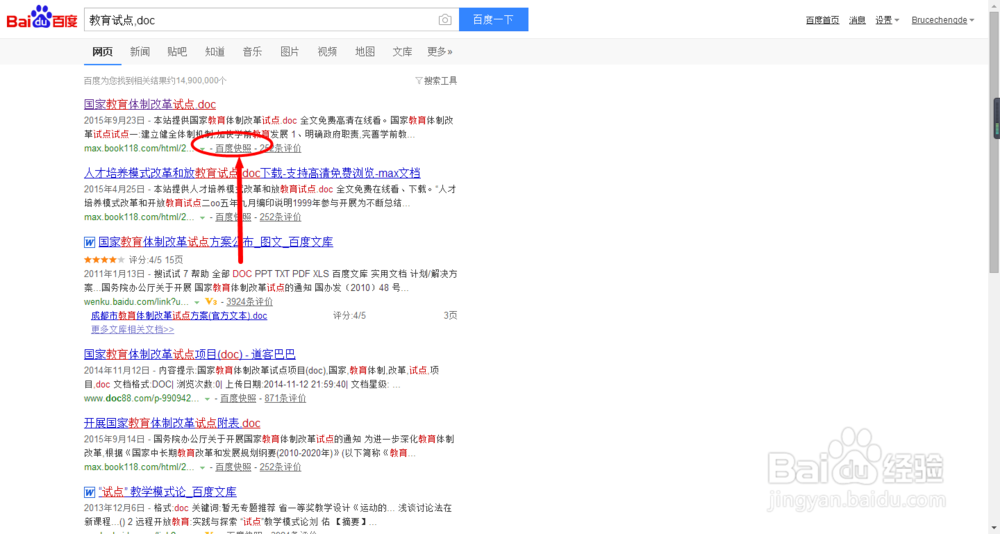Image resolution: width=1000 pixels, height=534 pixels.
Task: Click the 百度一下 search button
Action: coord(493,20)
